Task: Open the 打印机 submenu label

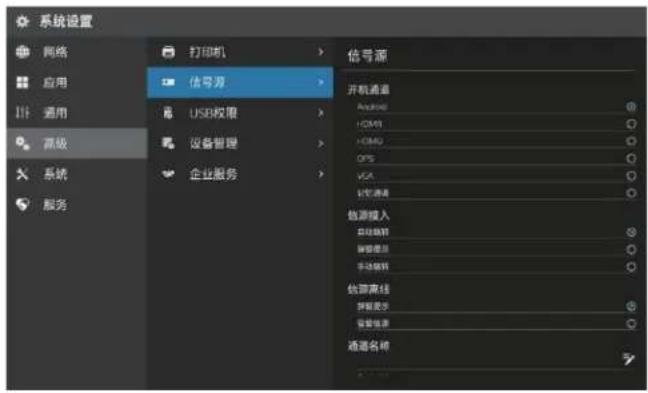Action: pos(207,52)
